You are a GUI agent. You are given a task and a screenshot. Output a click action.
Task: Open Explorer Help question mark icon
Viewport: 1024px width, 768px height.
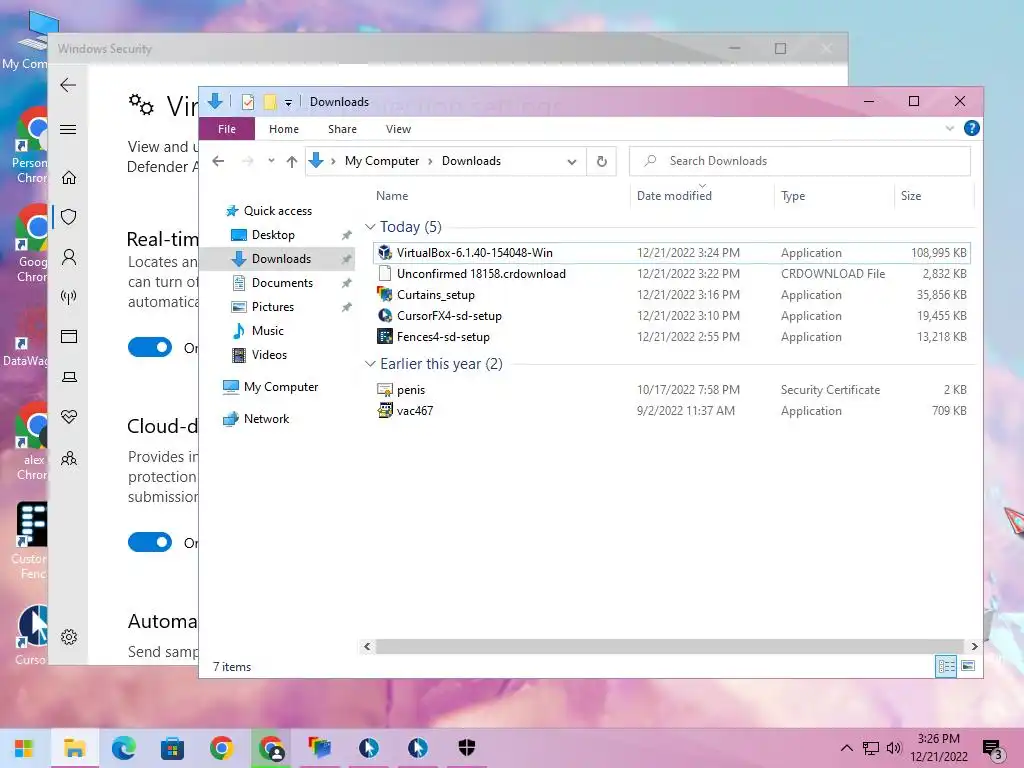pos(972,129)
